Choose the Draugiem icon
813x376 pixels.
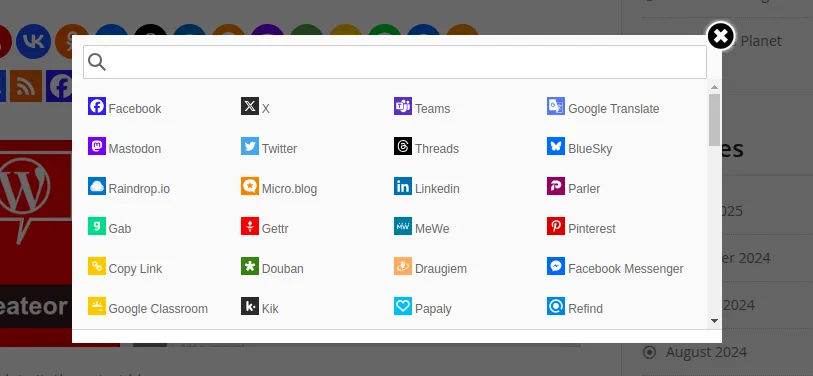click(403, 266)
